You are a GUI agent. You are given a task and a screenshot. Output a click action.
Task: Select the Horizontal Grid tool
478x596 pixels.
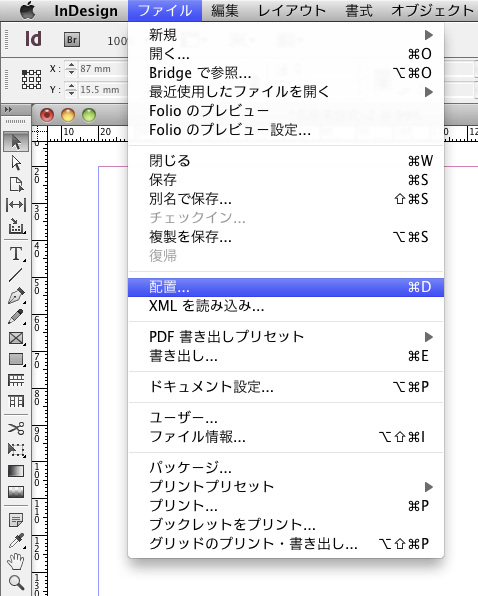pos(16,380)
